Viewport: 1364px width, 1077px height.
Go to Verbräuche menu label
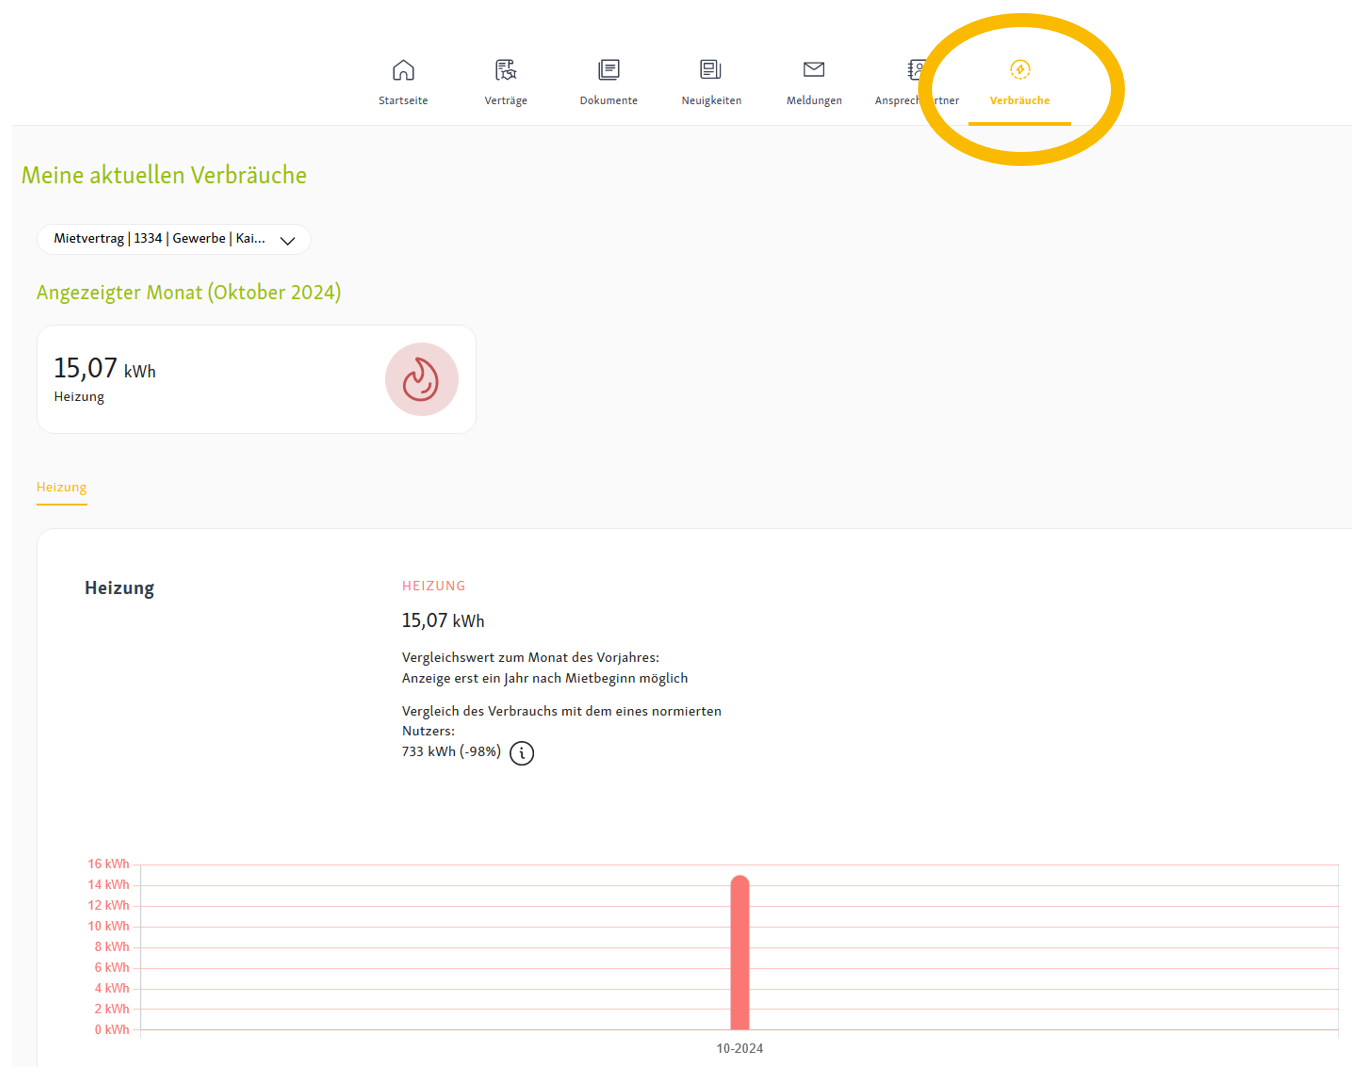click(1020, 101)
